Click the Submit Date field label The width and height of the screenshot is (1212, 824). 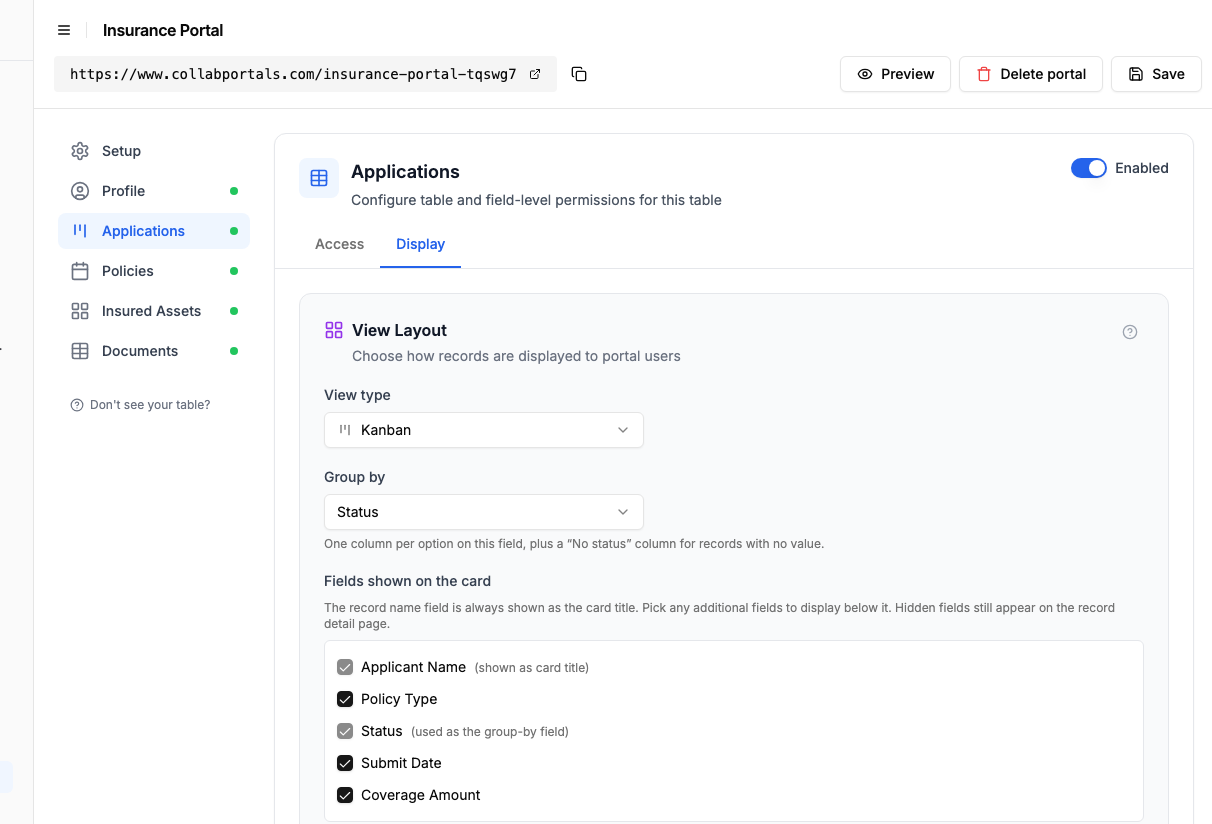(401, 763)
